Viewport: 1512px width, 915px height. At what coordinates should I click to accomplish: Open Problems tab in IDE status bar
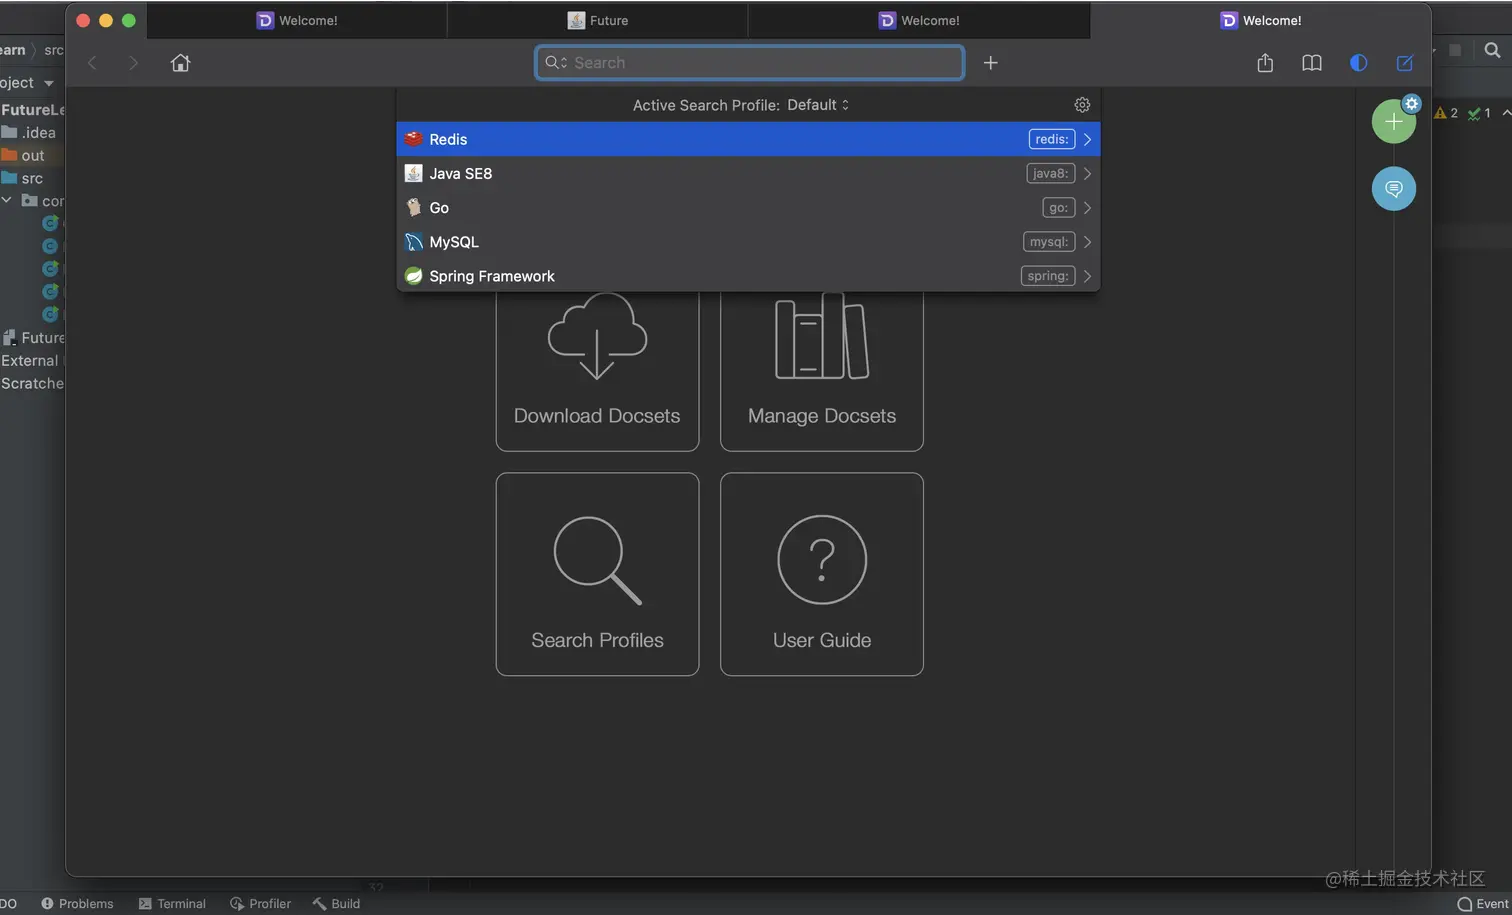pyautogui.click(x=77, y=904)
